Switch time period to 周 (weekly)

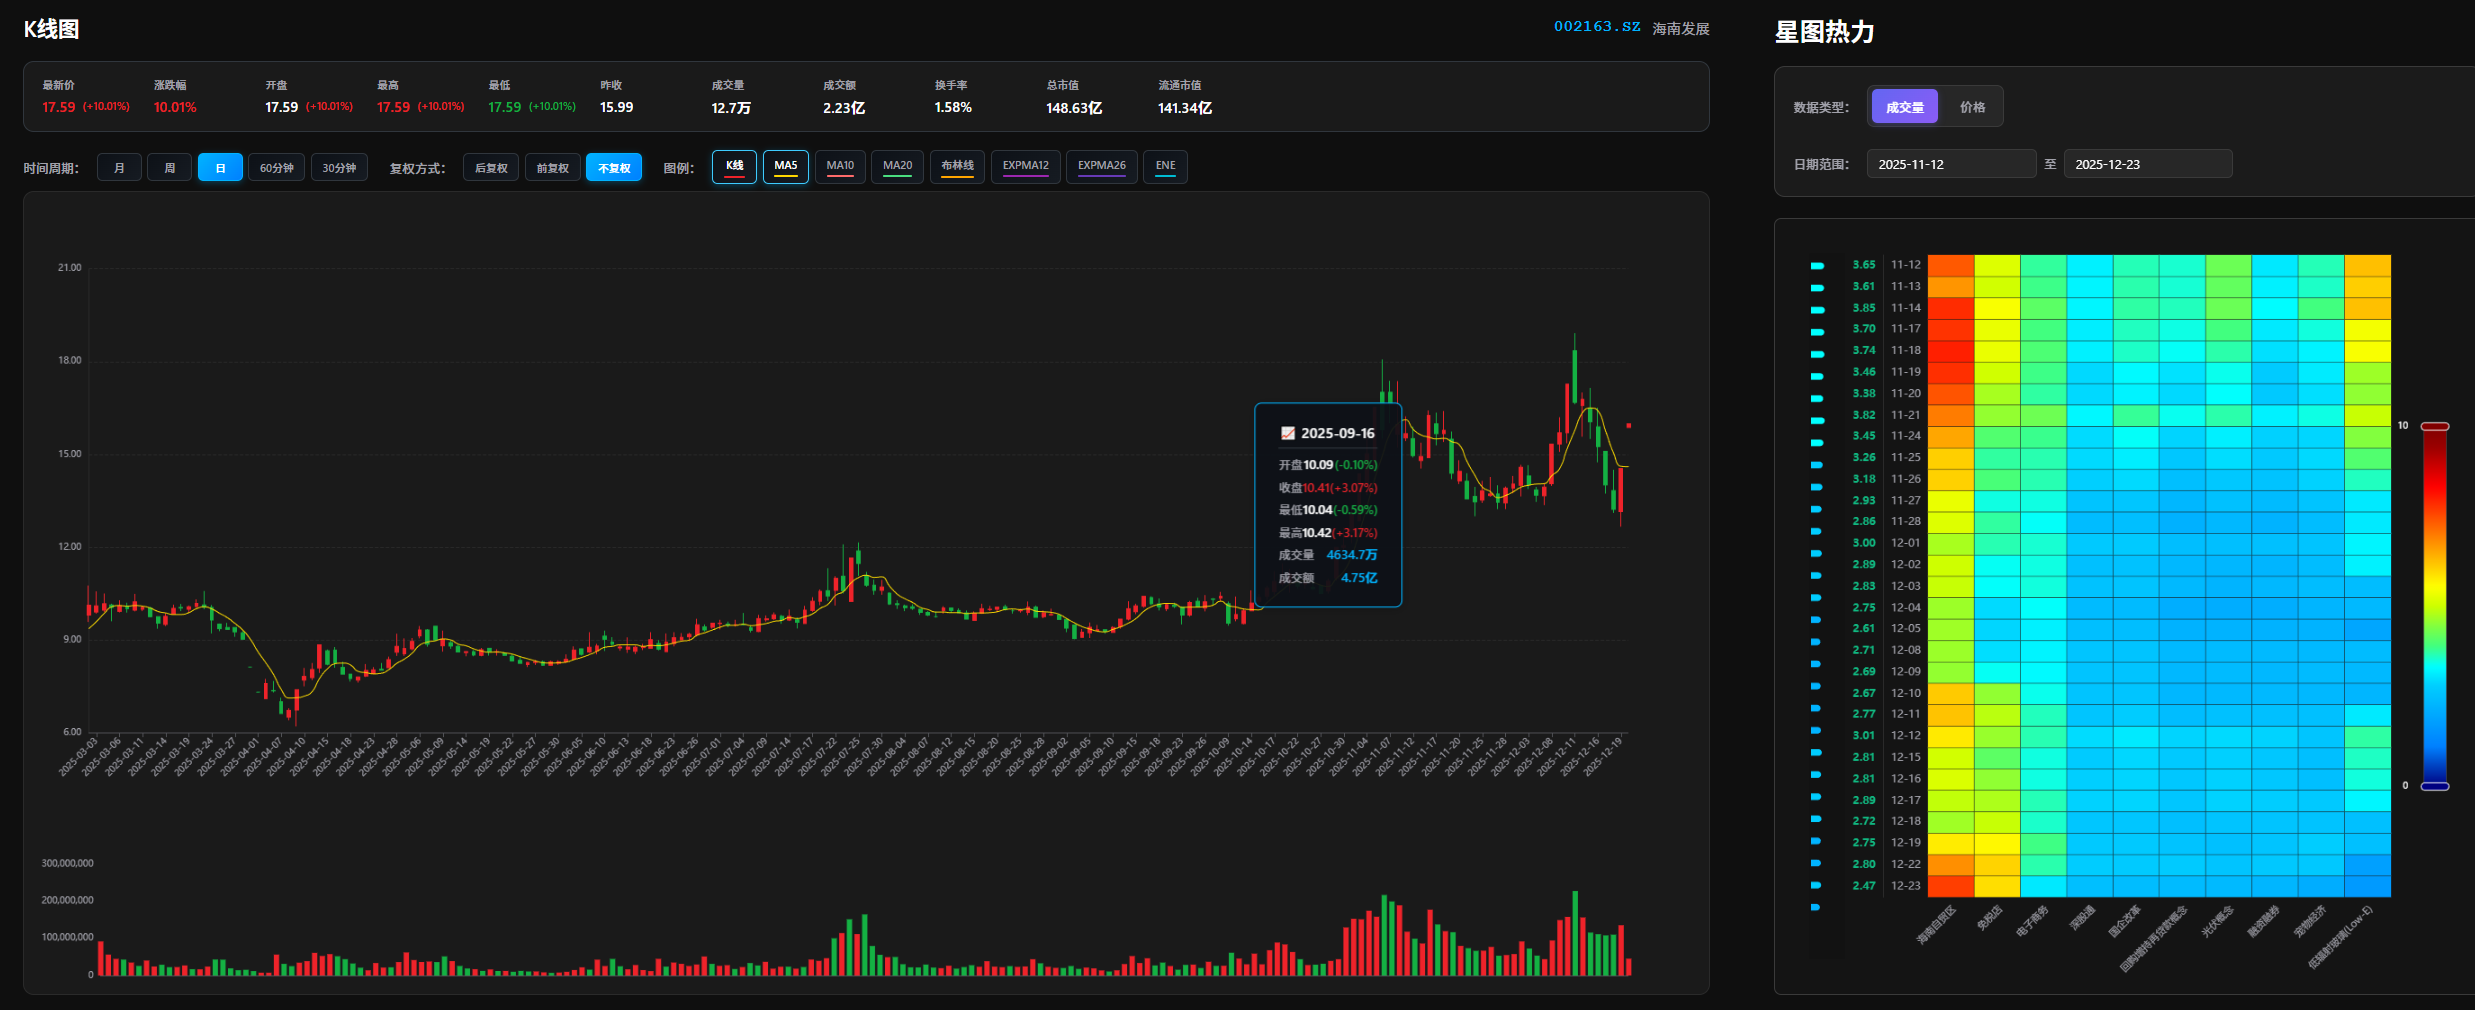tap(169, 168)
